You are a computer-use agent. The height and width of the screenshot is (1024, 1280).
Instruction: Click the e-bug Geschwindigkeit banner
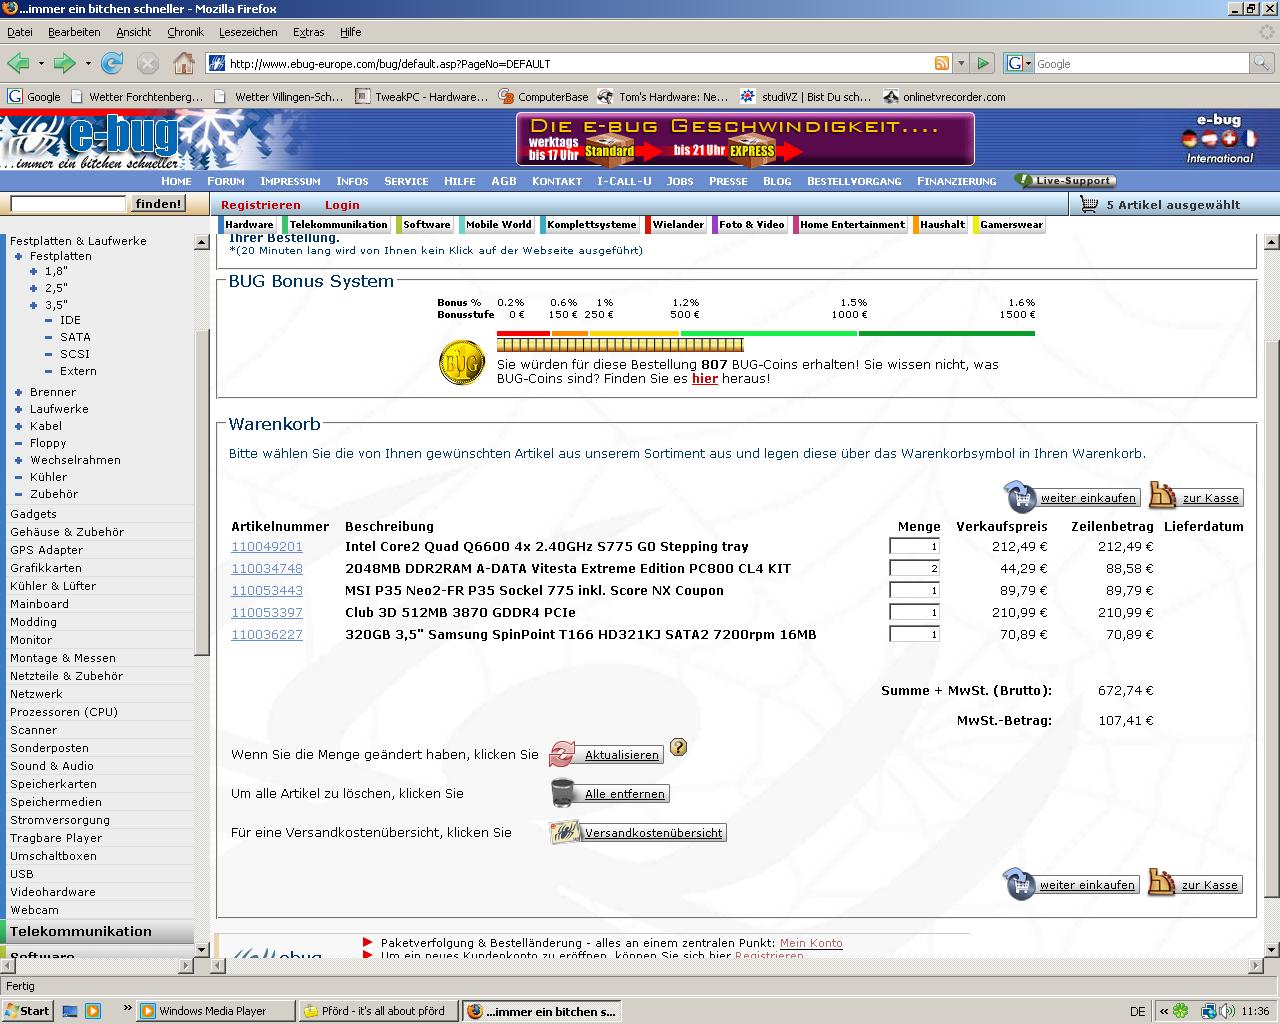coord(745,139)
